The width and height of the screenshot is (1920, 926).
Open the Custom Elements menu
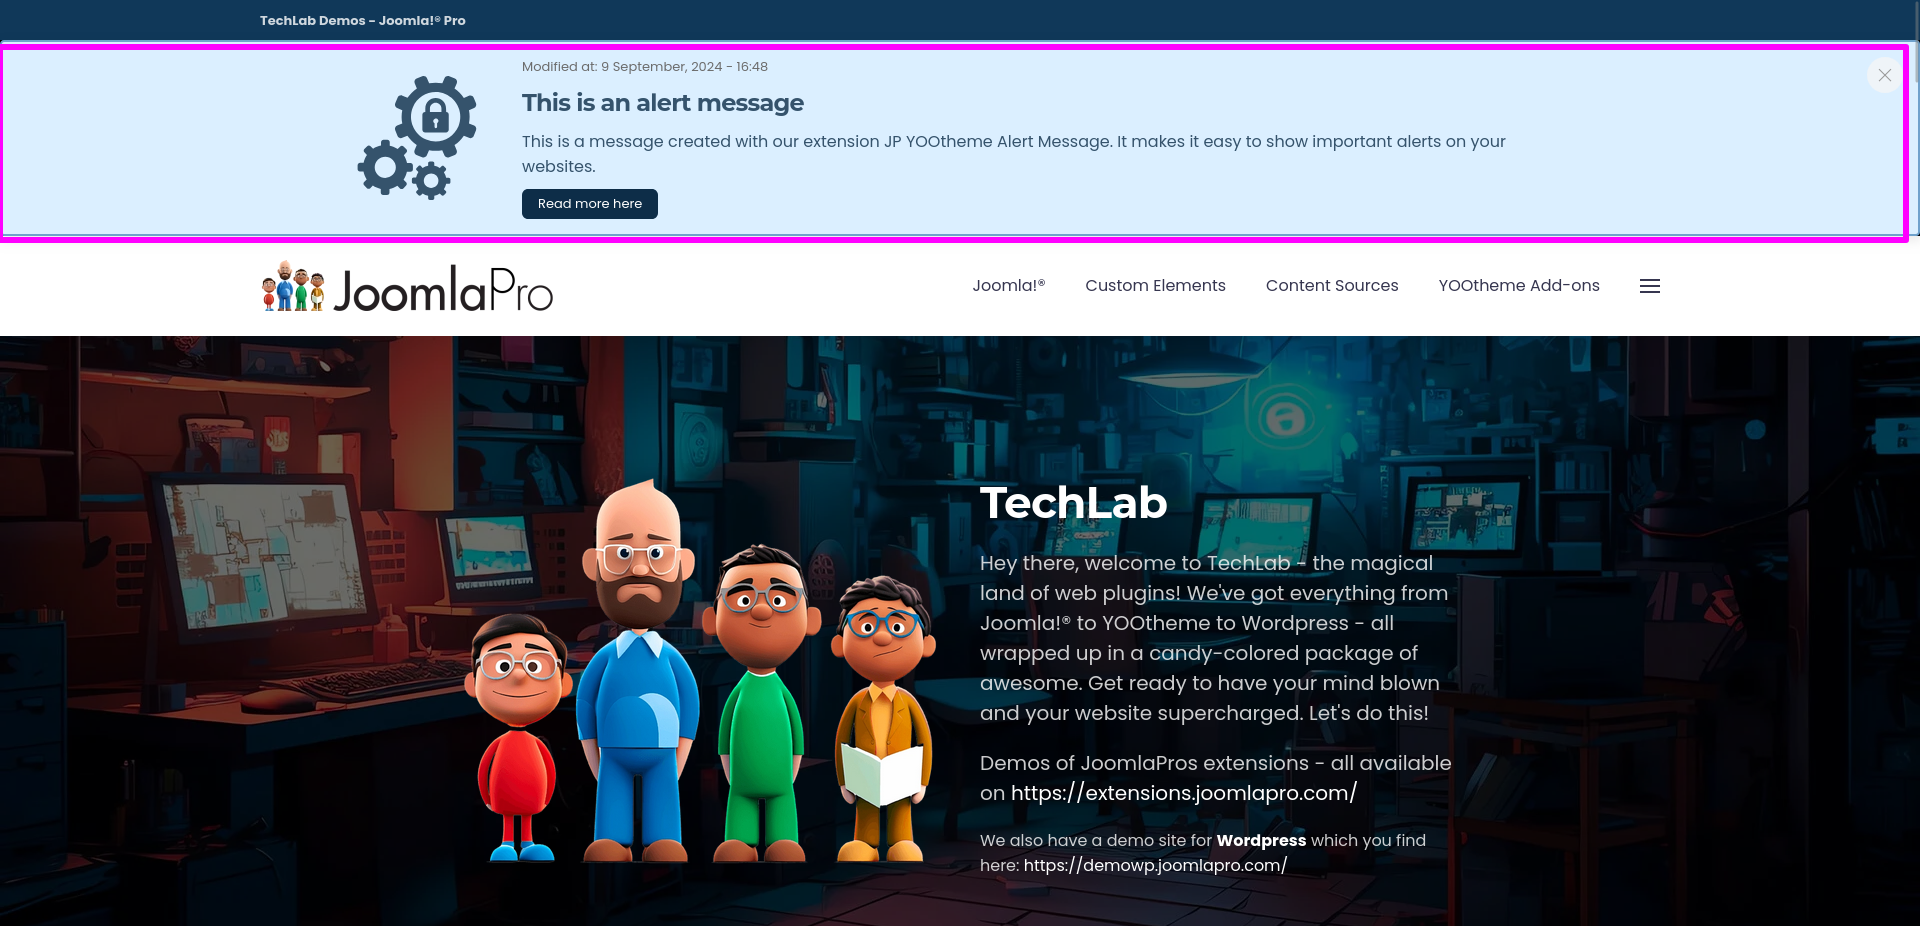1155,286
